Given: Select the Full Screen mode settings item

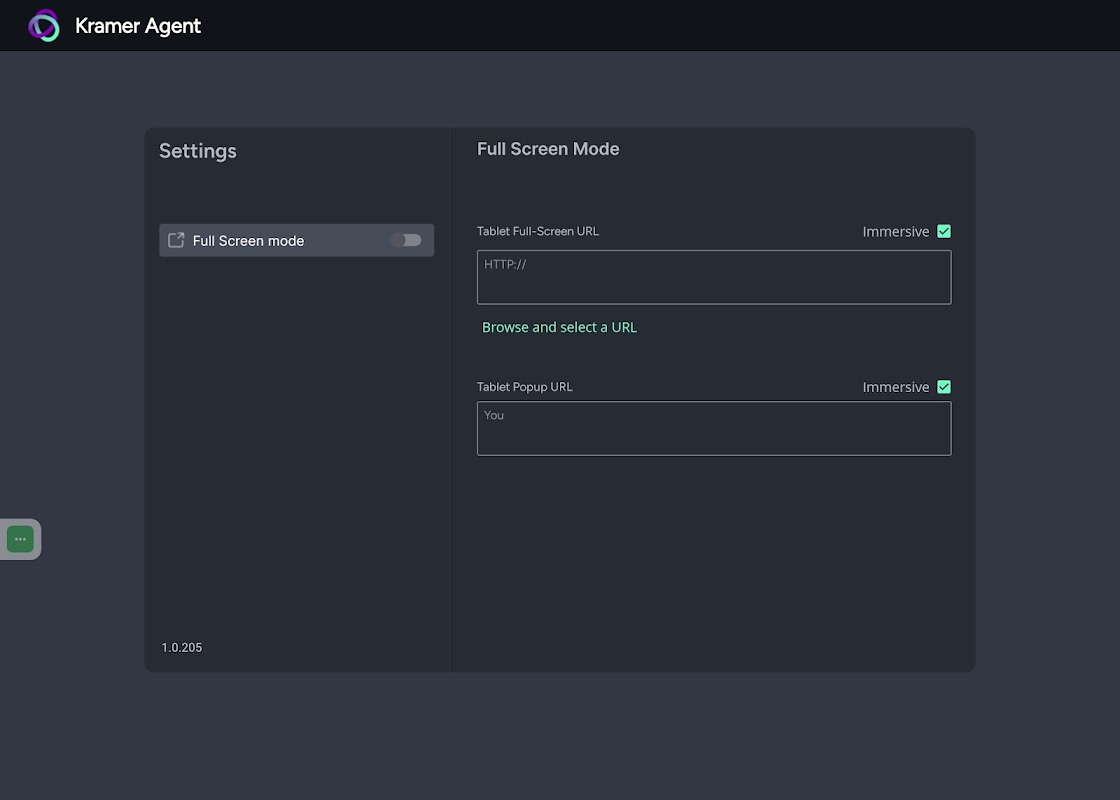Looking at the screenshot, I should pos(270,240).
